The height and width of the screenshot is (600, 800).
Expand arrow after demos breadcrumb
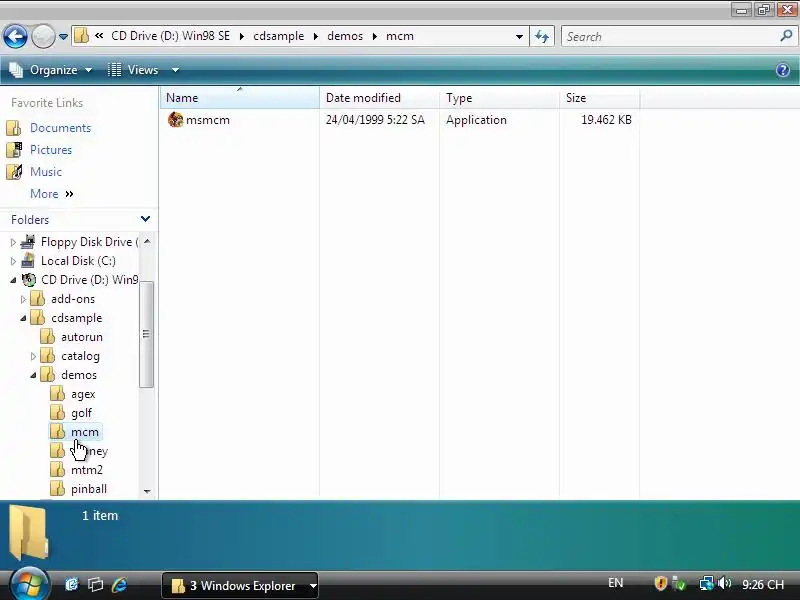coord(375,36)
